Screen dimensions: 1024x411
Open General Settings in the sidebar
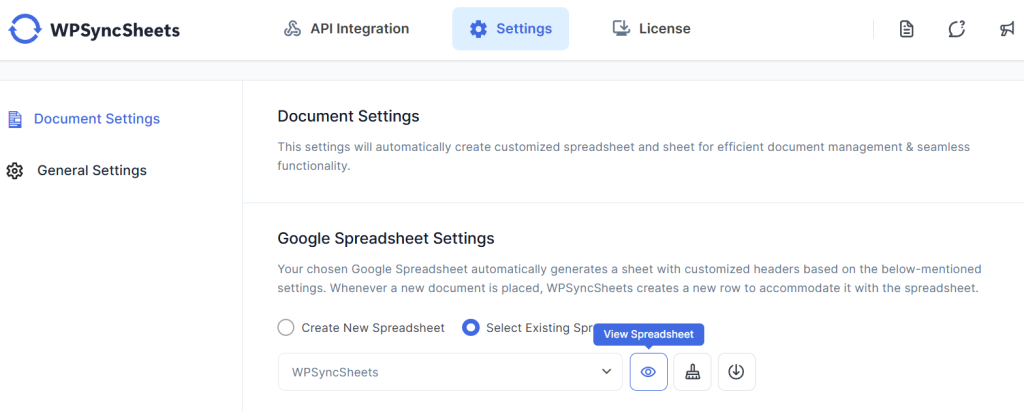(77, 171)
